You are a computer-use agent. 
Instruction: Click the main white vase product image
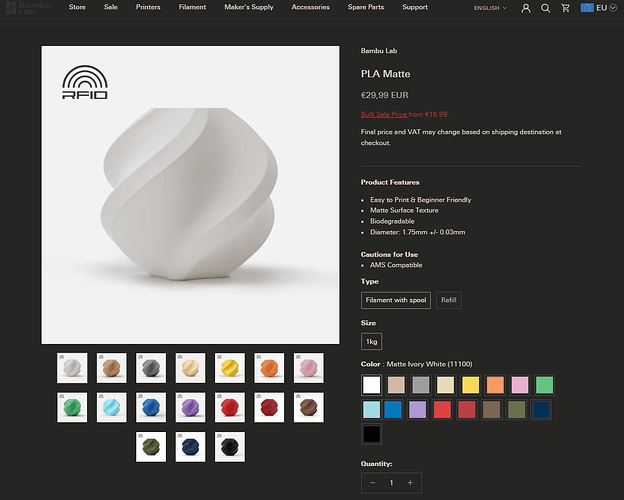190,195
